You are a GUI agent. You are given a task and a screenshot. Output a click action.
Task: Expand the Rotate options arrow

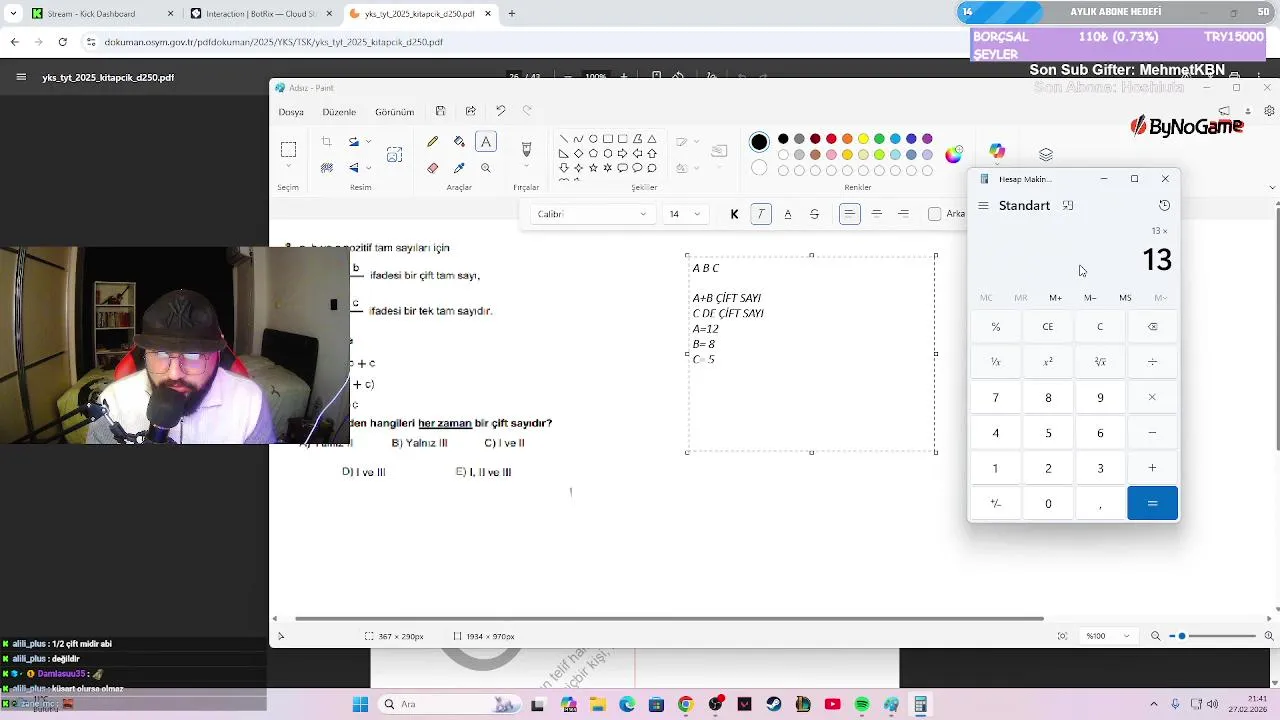[368, 142]
